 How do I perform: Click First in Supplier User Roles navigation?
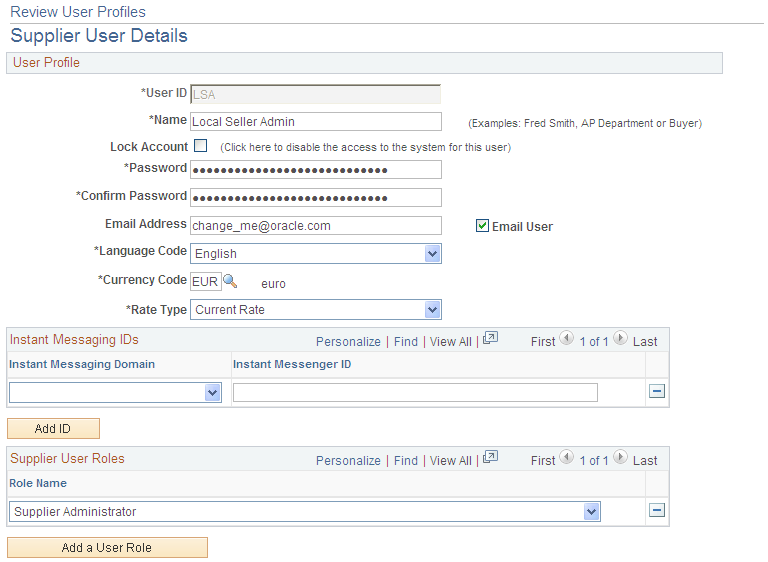coord(543,461)
